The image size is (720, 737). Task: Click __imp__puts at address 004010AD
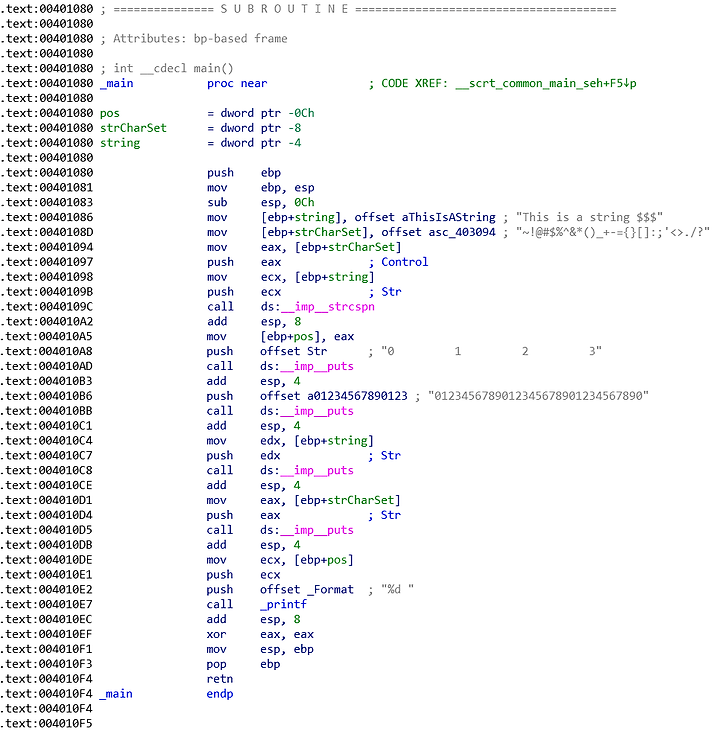coord(317,366)
